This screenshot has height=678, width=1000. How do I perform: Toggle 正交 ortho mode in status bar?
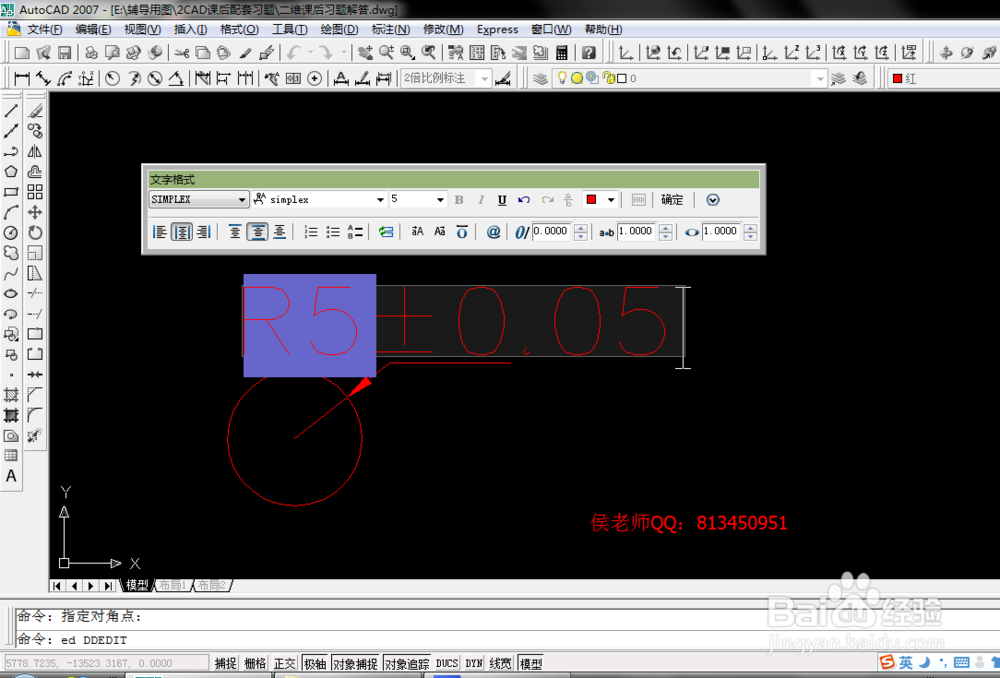285,663
